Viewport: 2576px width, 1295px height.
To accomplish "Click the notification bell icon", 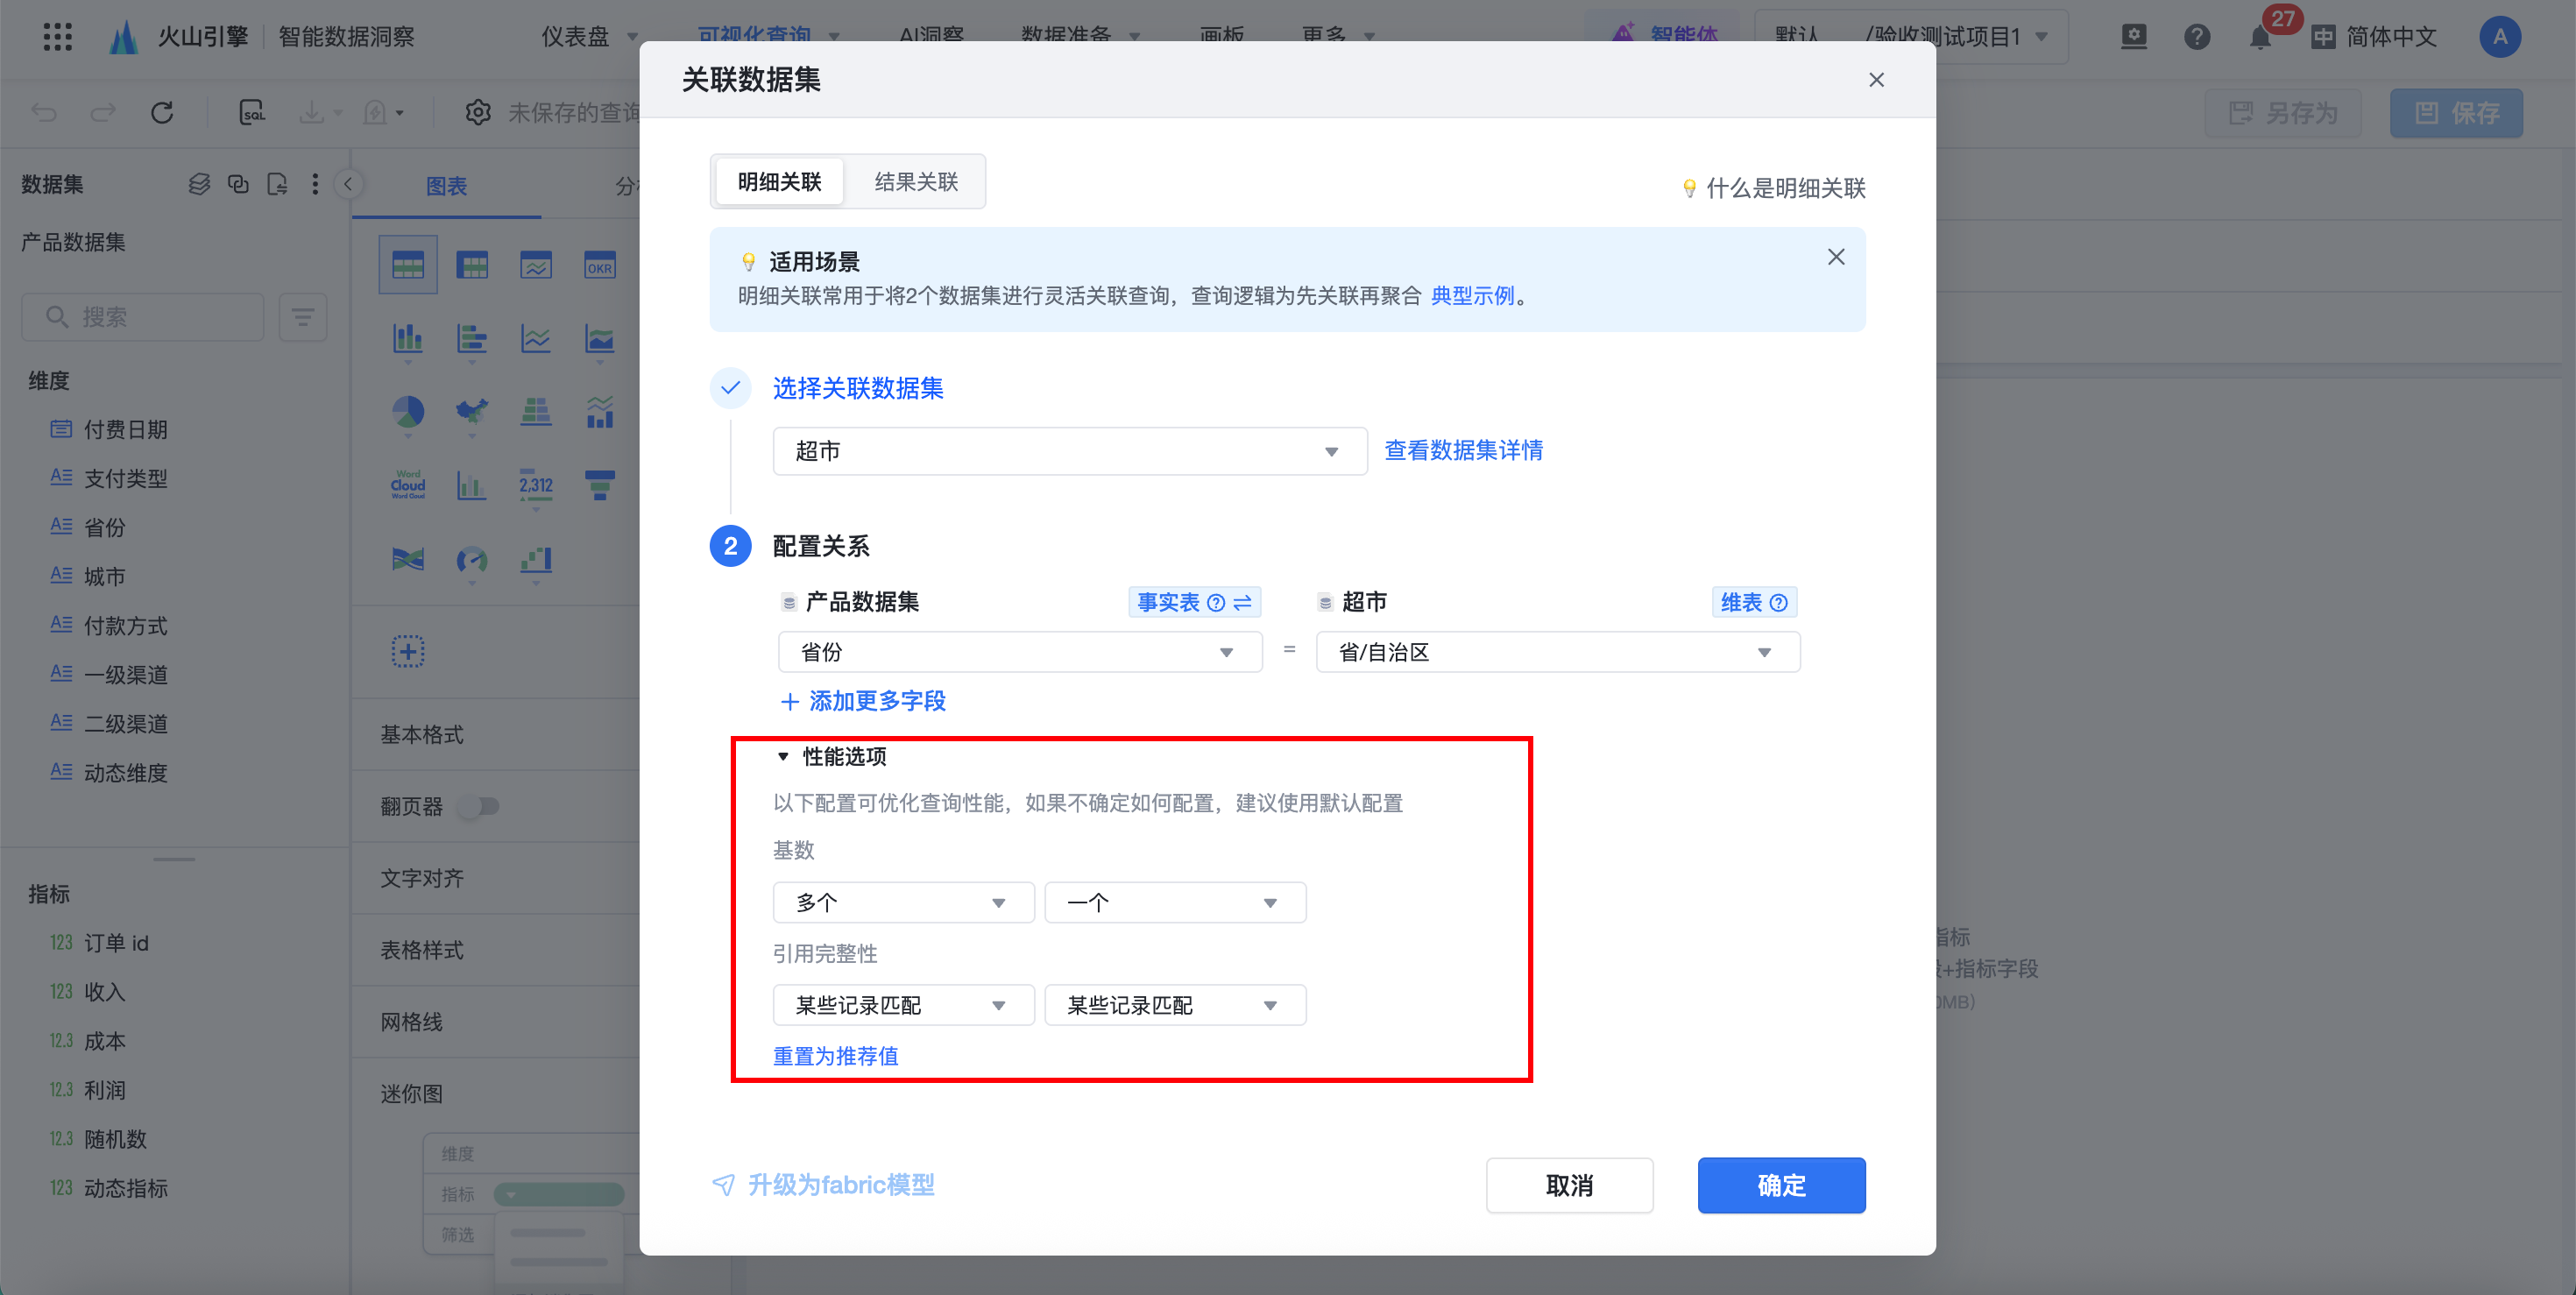I will click(2259, 38).
